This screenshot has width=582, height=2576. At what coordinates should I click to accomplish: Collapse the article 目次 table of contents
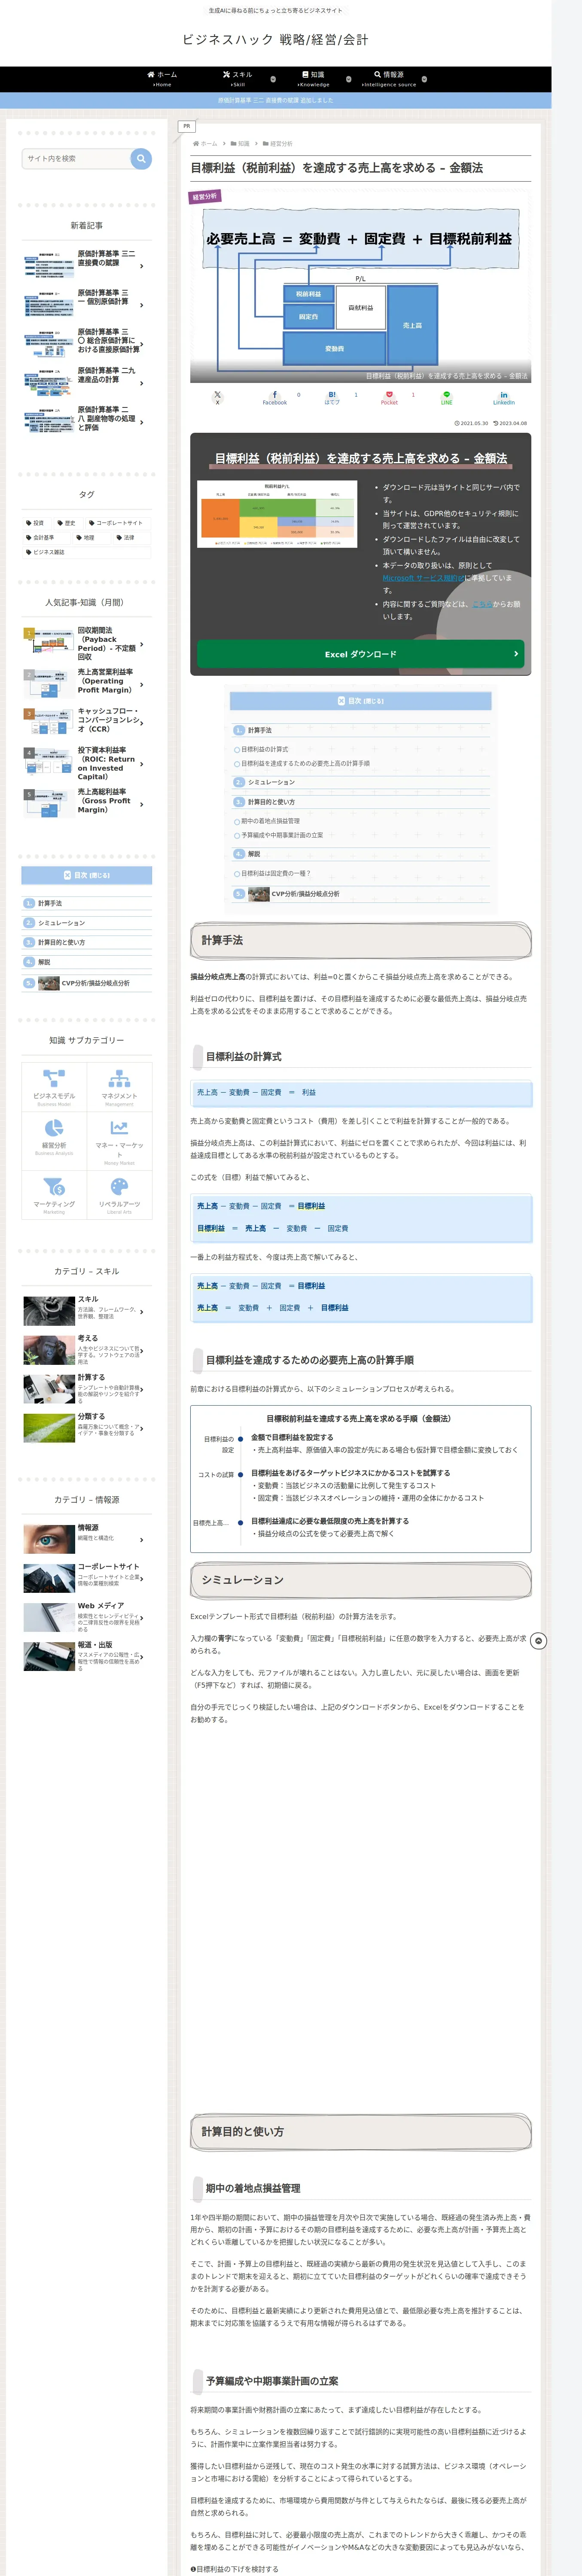(x=360, y=701)
